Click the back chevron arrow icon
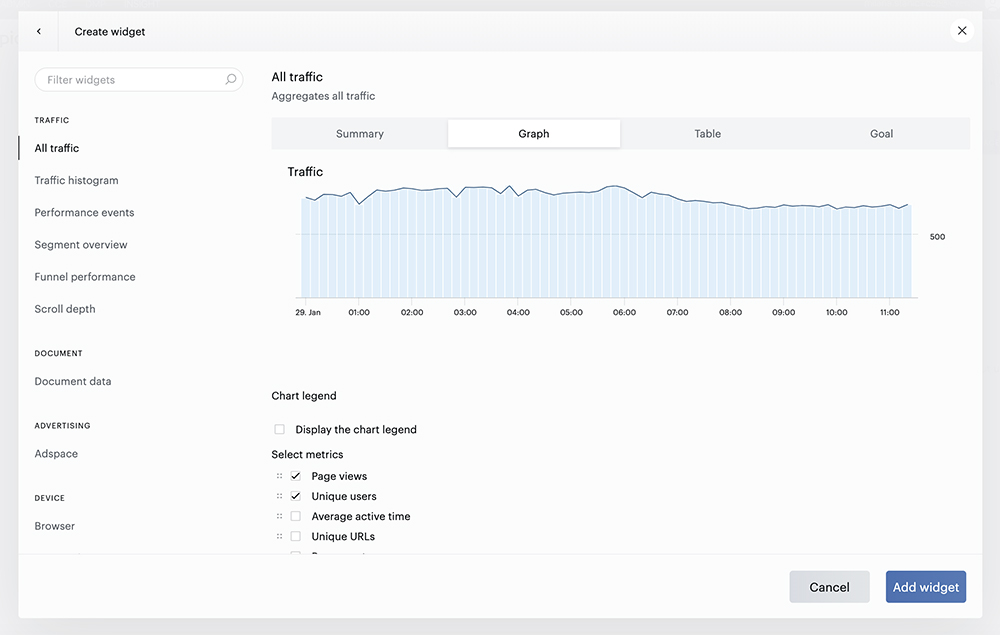1000x635 pixels. click(39, 31)
